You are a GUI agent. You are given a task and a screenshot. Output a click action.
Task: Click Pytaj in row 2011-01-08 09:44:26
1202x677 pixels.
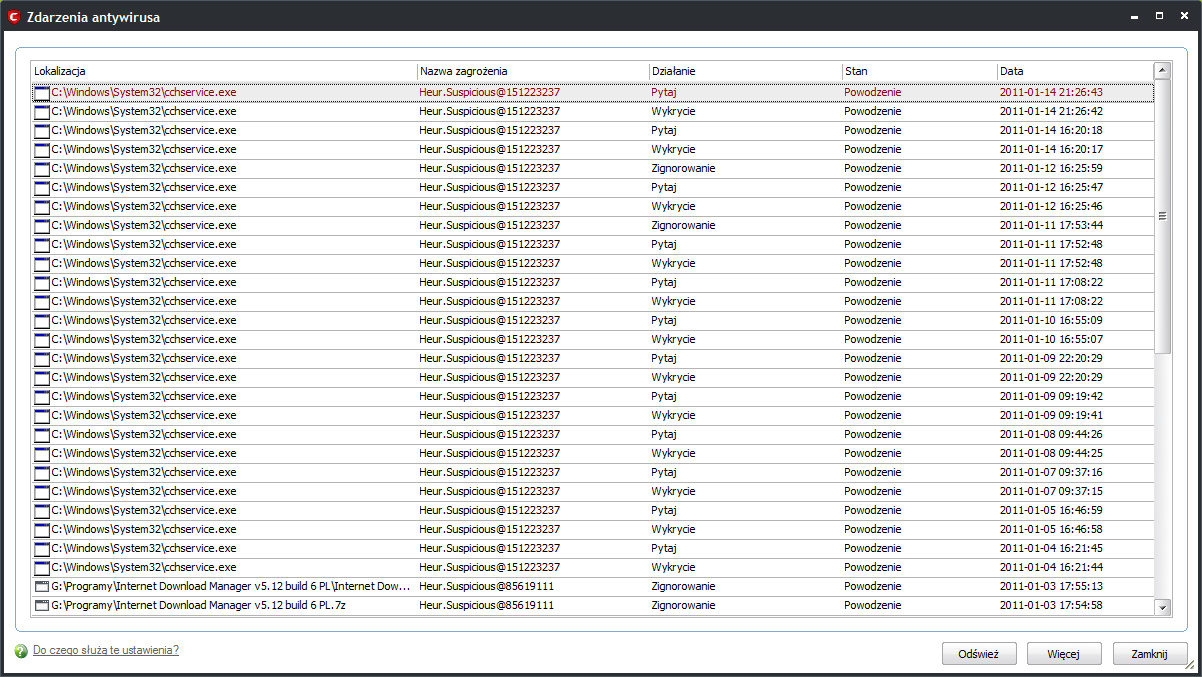pyautogui.click(x=664, y=434)
